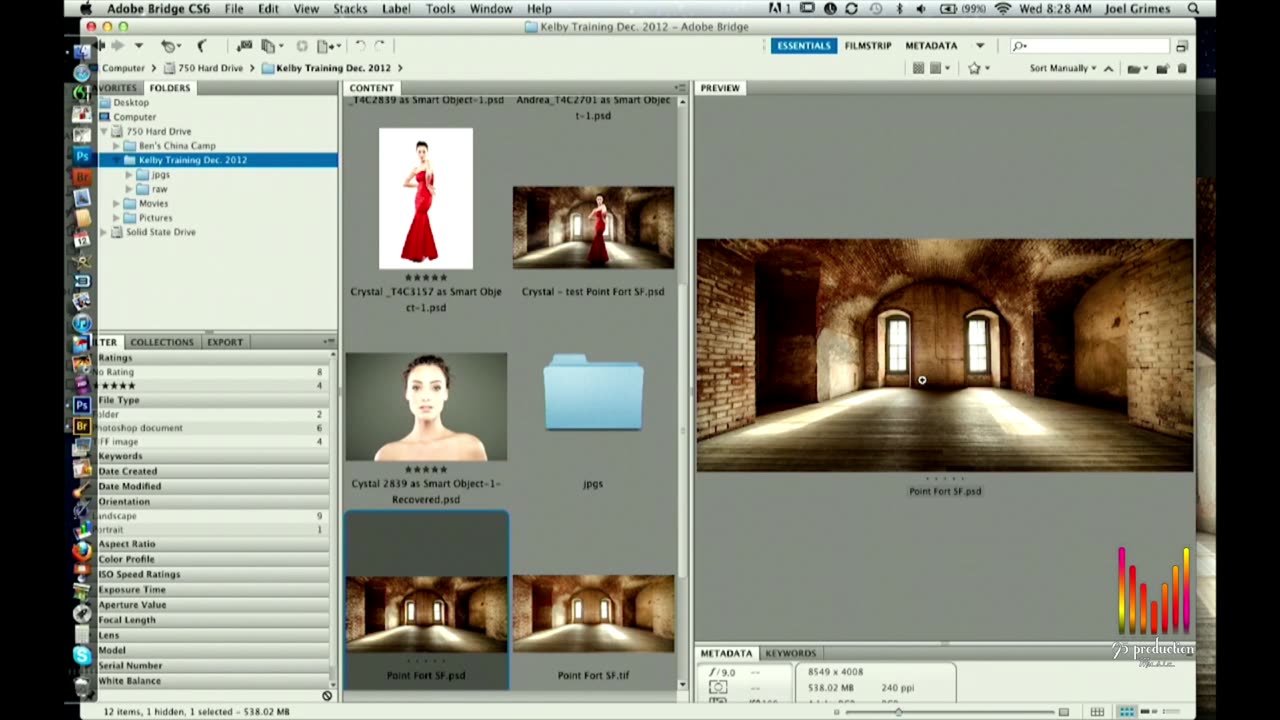1280x720 pixels.
Task: Open the Label menu
Action: coord(396,9)
